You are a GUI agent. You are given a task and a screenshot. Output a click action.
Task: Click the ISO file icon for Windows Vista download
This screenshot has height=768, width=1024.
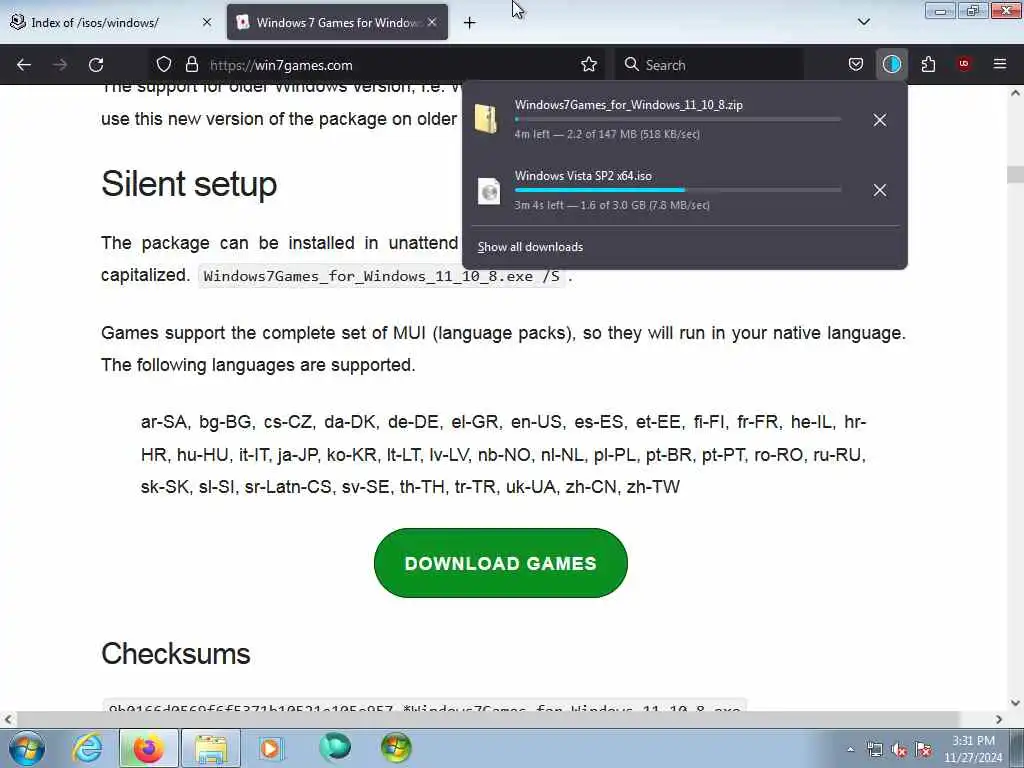pos(488,191)
